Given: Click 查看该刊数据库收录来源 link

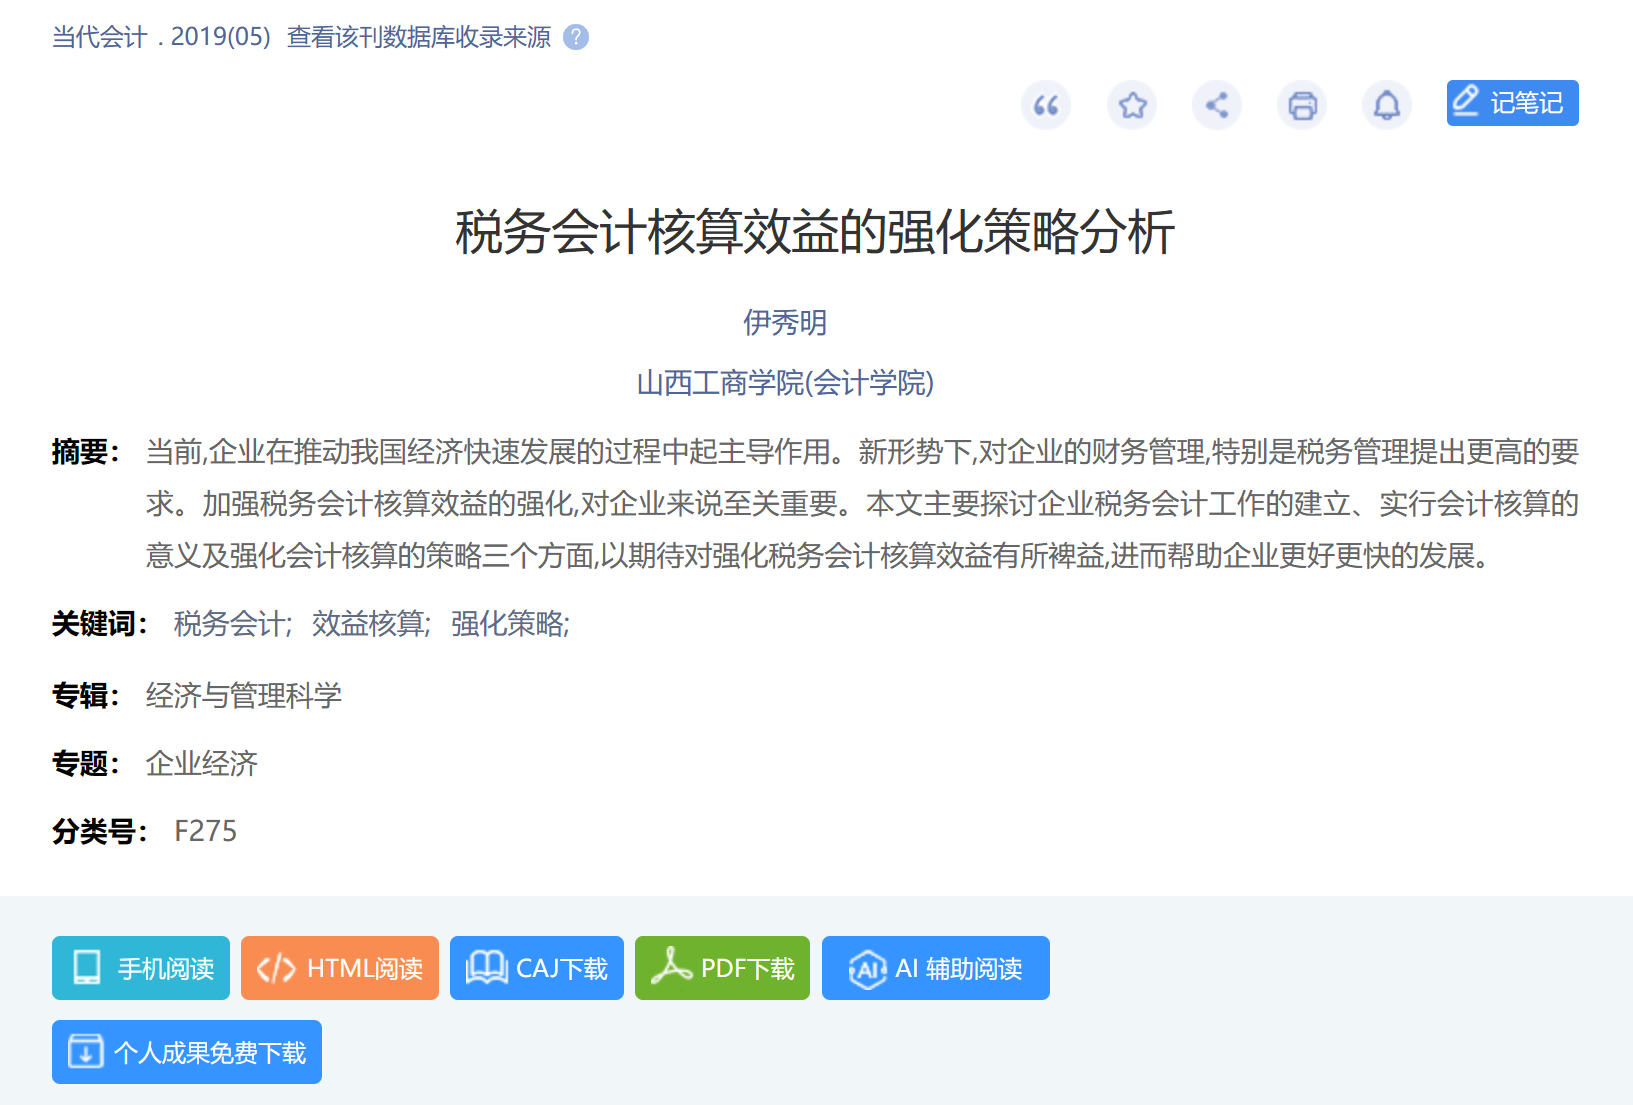Looking at the screenshot, I should (x=419, y=37).
